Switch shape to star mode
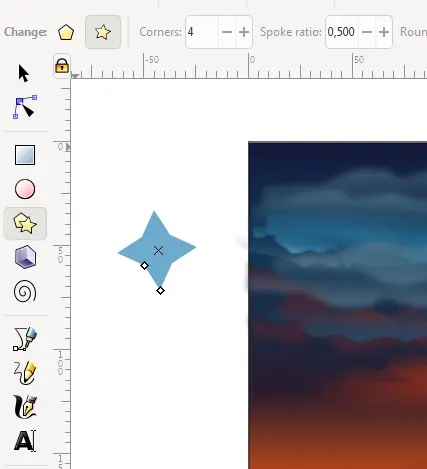Image resolution: width=427 pixels, height=469 pixels. tap(103, 32)
